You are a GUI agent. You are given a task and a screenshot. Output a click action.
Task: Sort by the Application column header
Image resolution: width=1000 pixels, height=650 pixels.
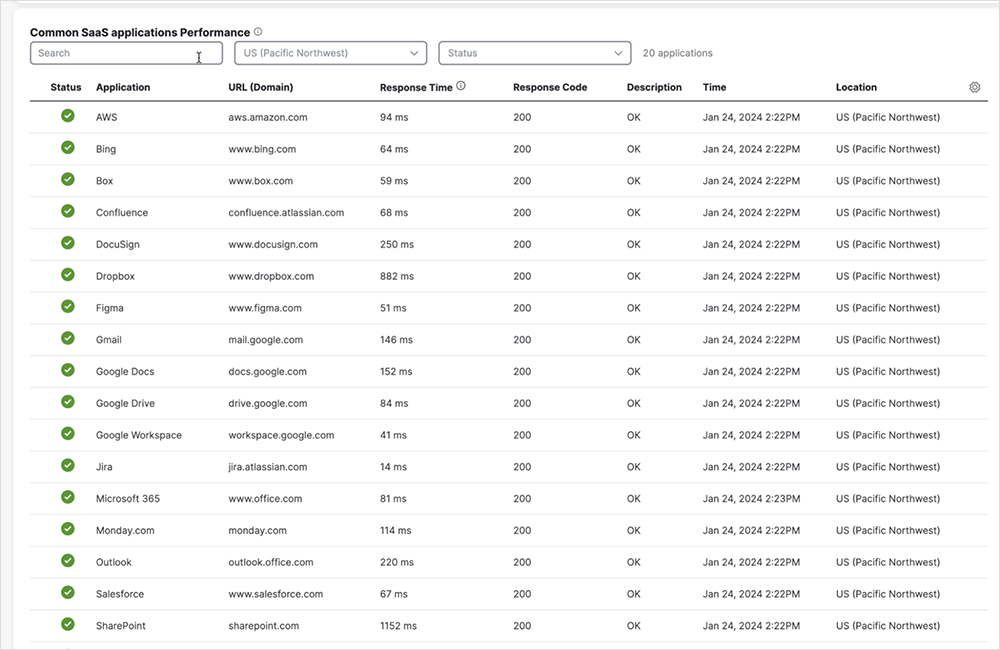click(x=123, y=87)
